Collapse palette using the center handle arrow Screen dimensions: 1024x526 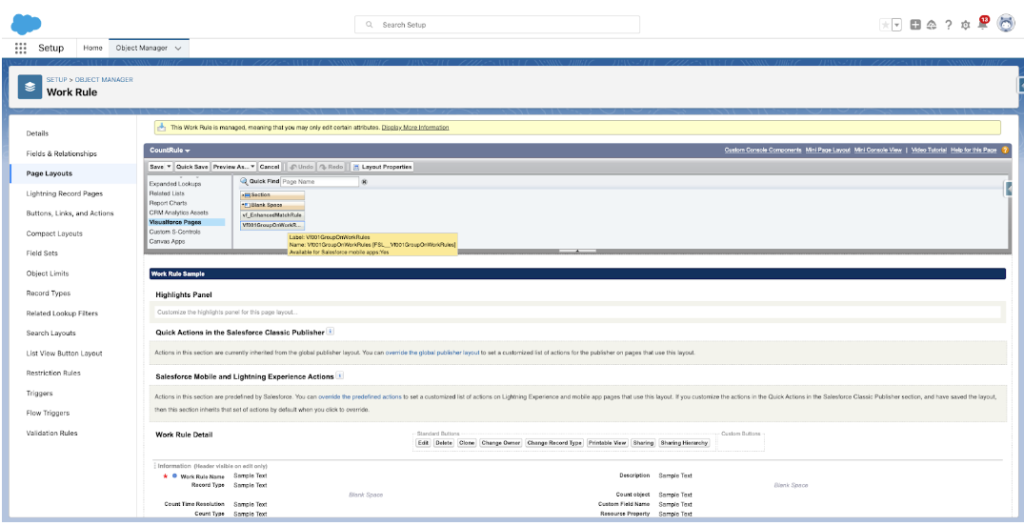click(x=577, y=250)
